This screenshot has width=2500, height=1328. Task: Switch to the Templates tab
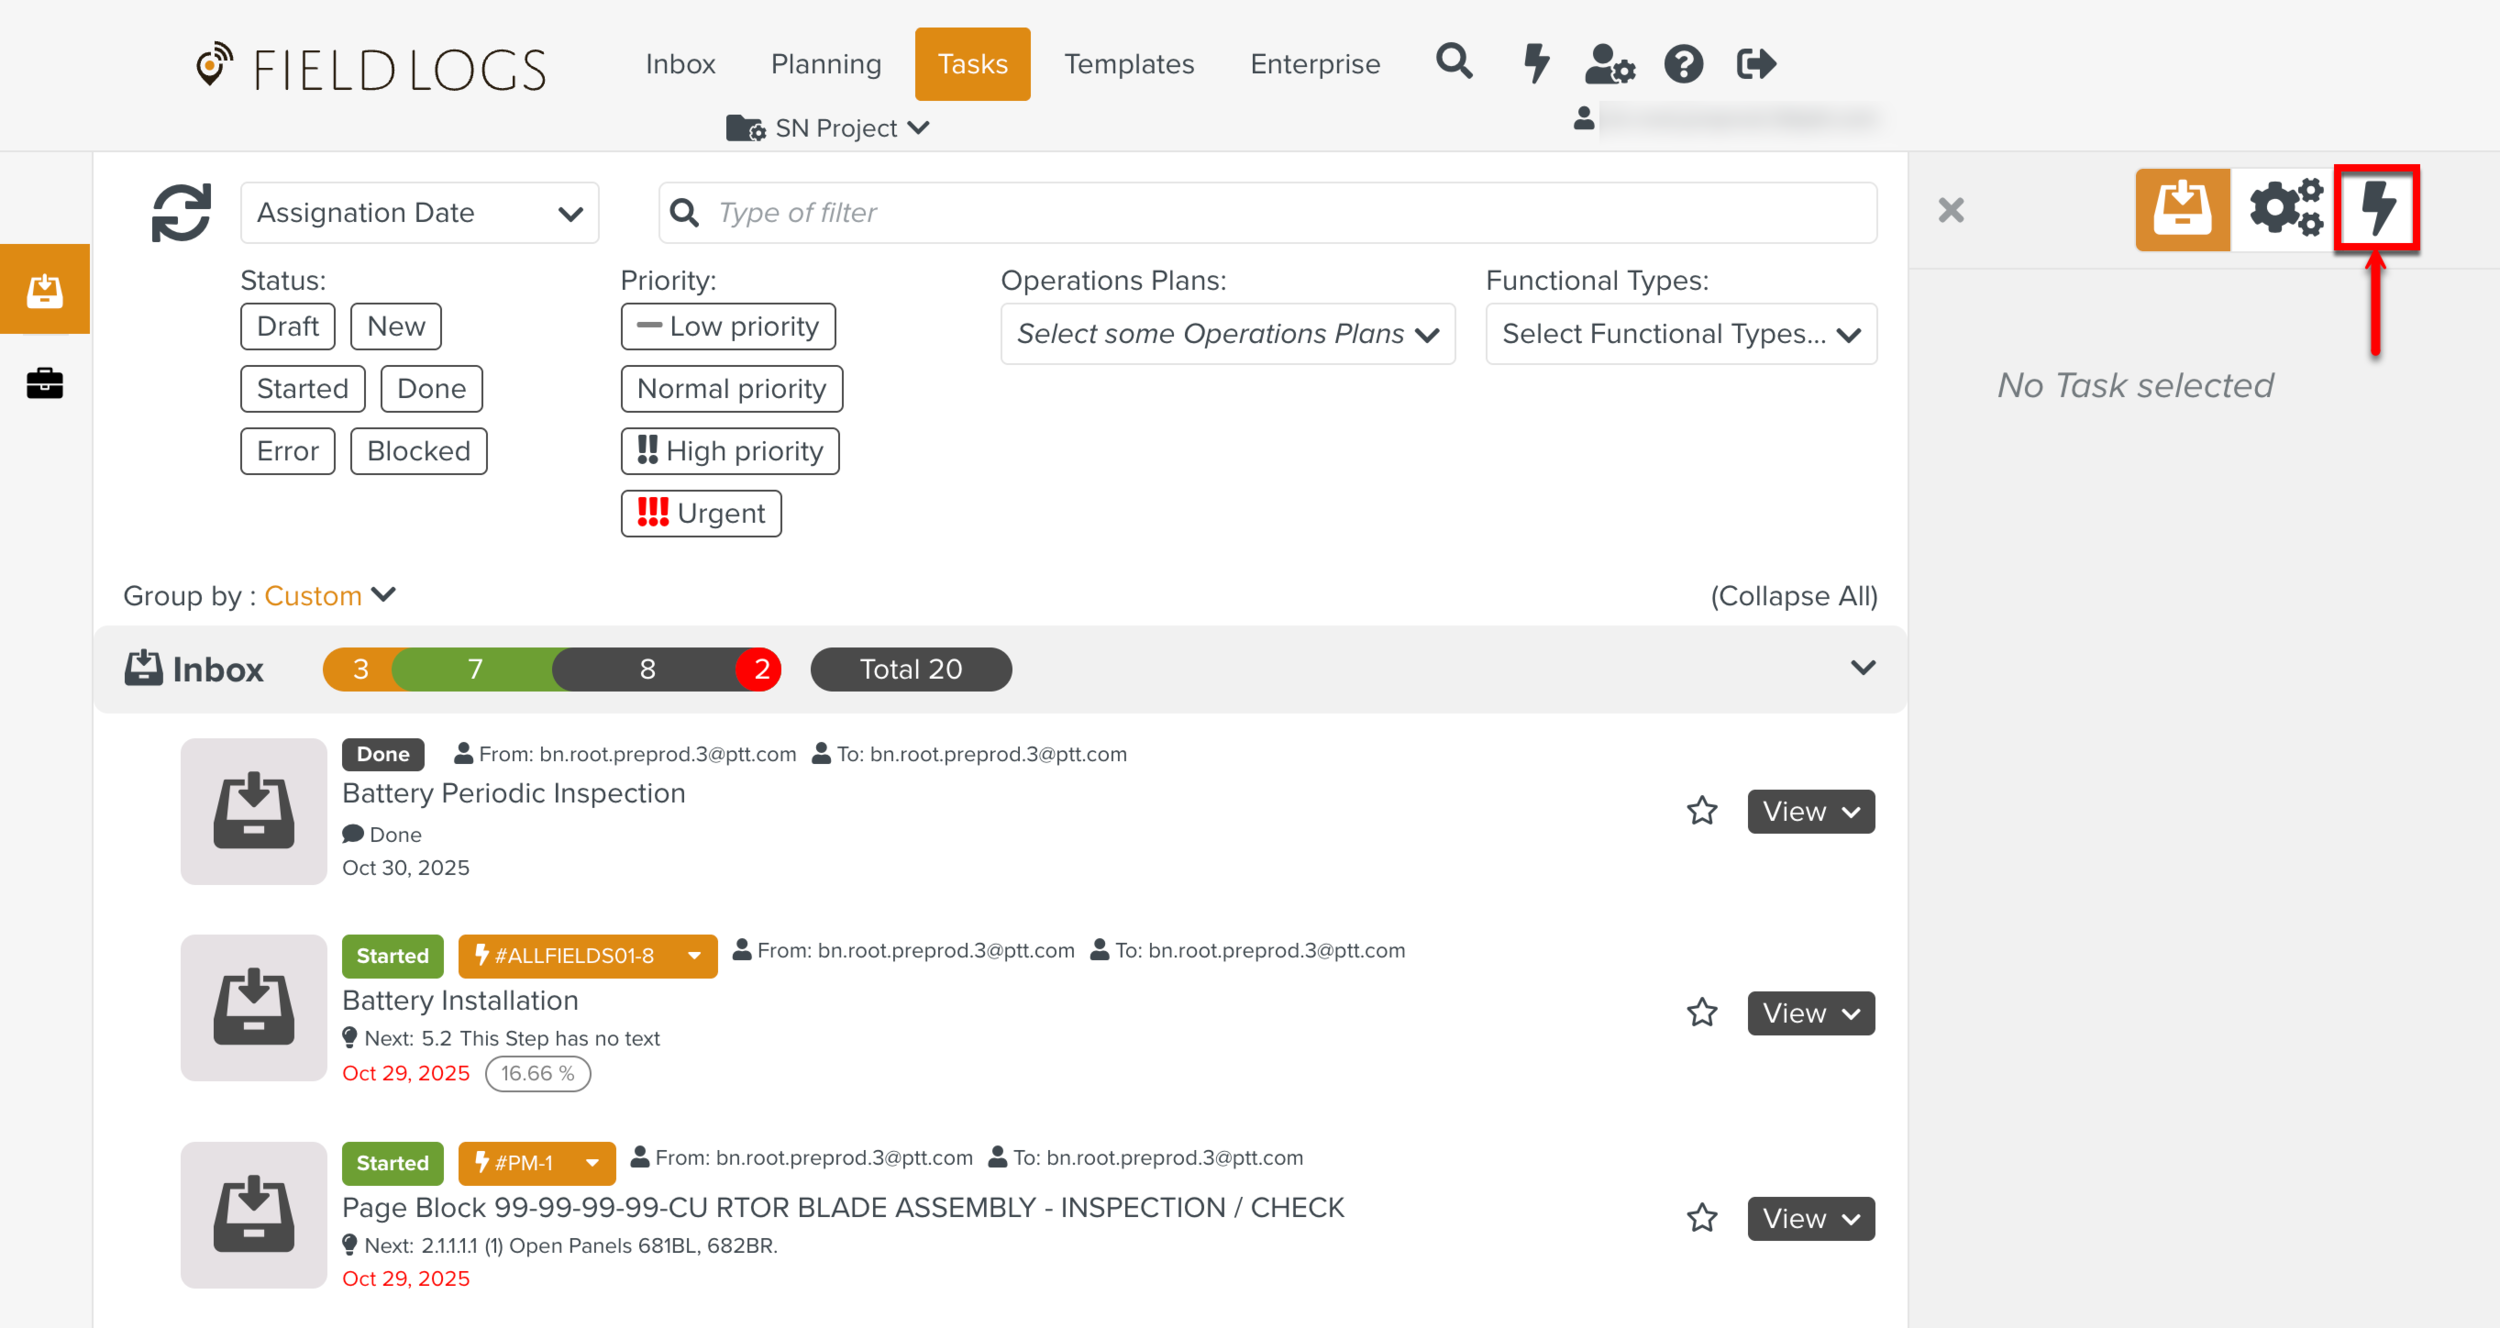click(1128, 64)
